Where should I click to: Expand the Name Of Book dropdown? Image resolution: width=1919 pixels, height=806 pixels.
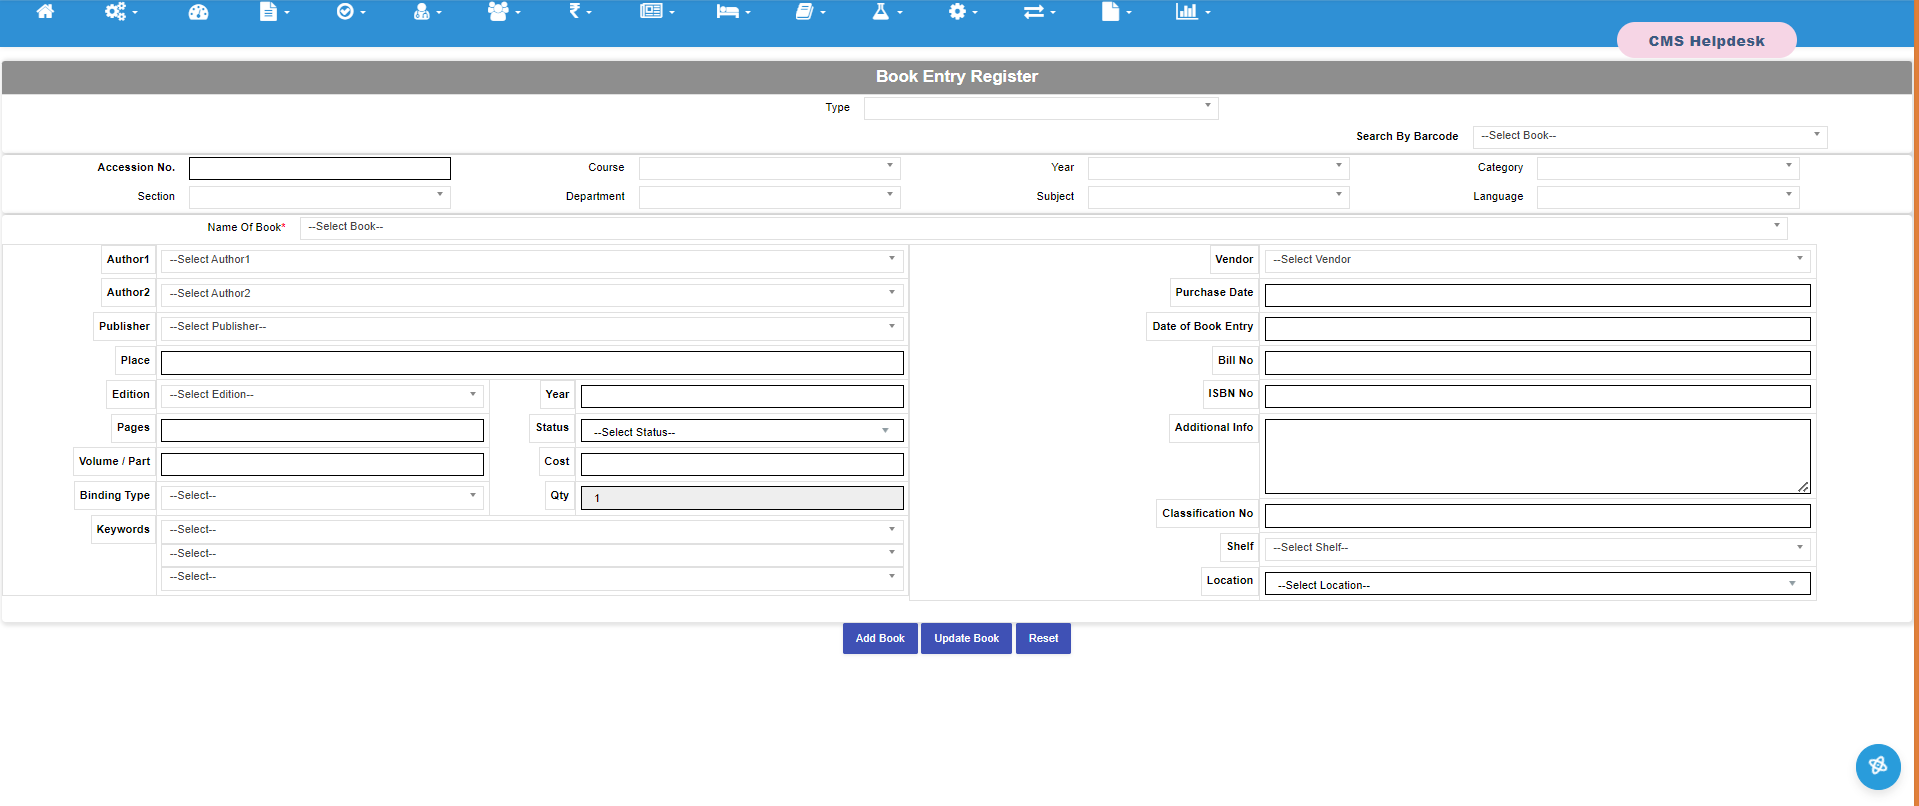pos(1043,227)
